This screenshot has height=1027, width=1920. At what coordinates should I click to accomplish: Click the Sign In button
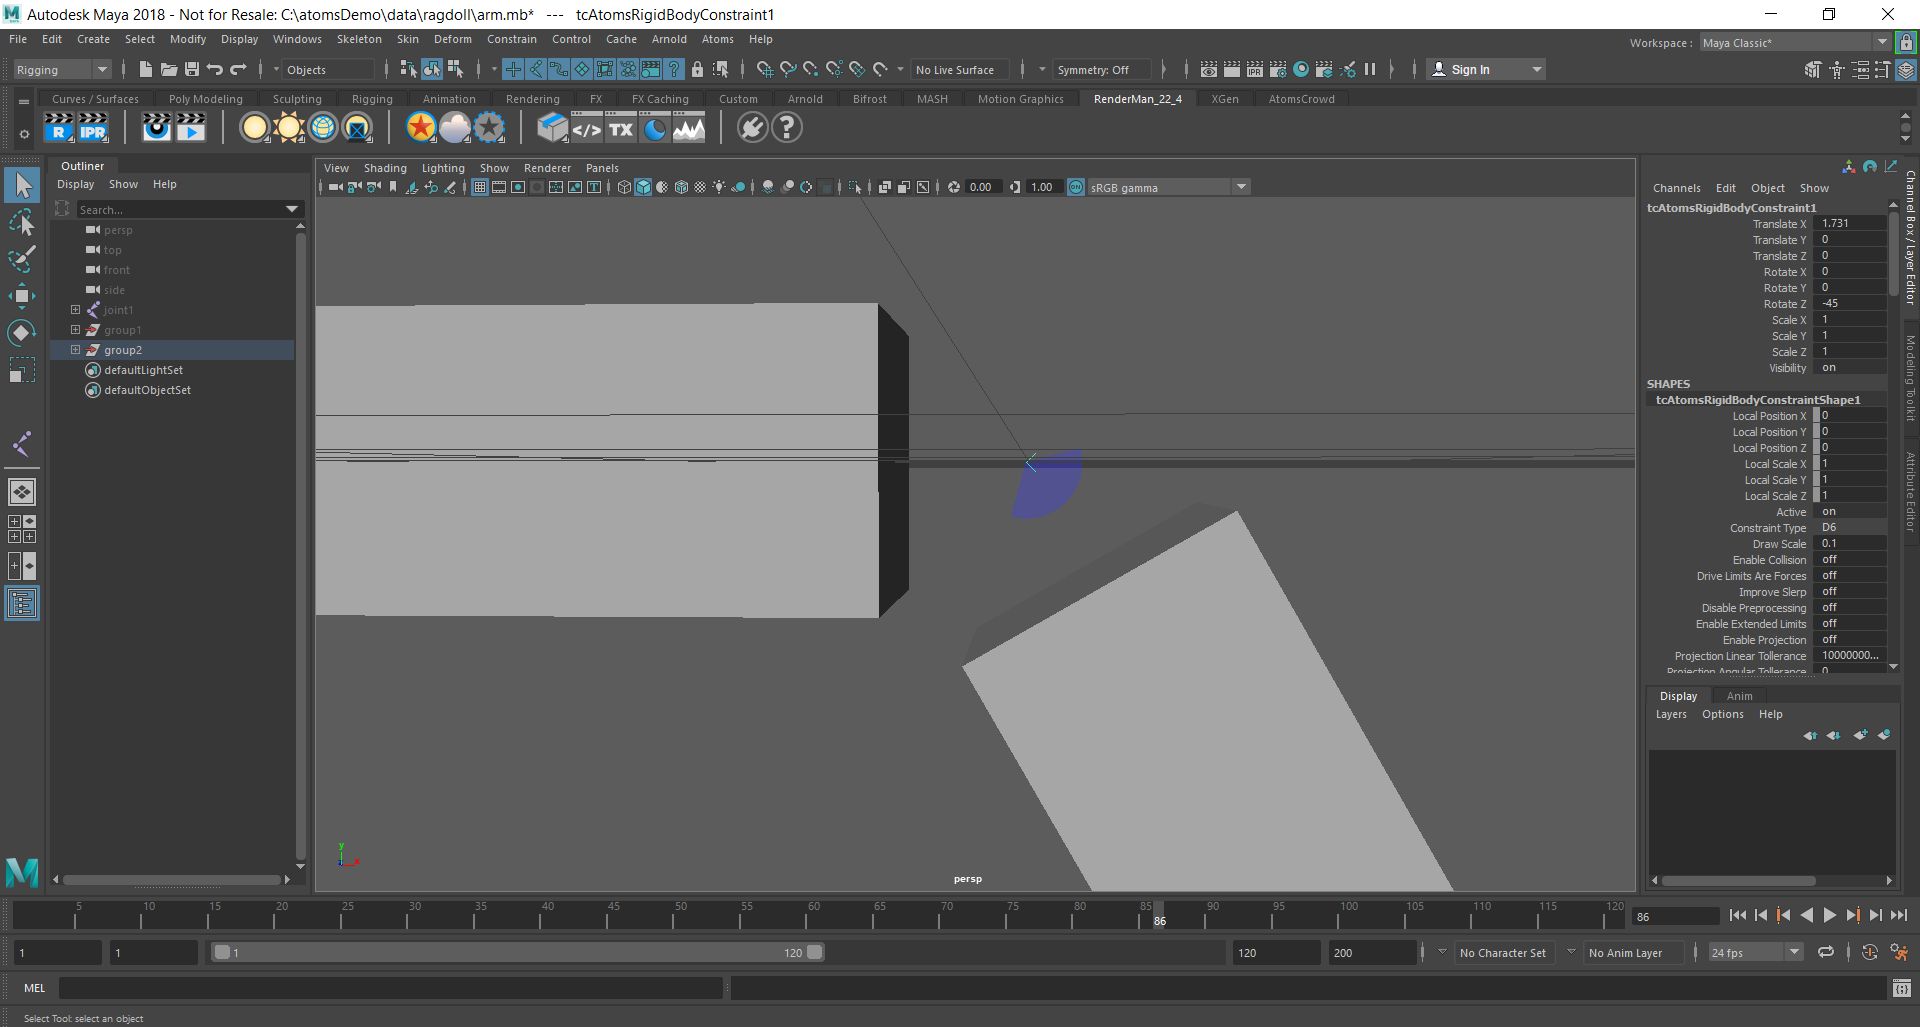[1470, 69]
